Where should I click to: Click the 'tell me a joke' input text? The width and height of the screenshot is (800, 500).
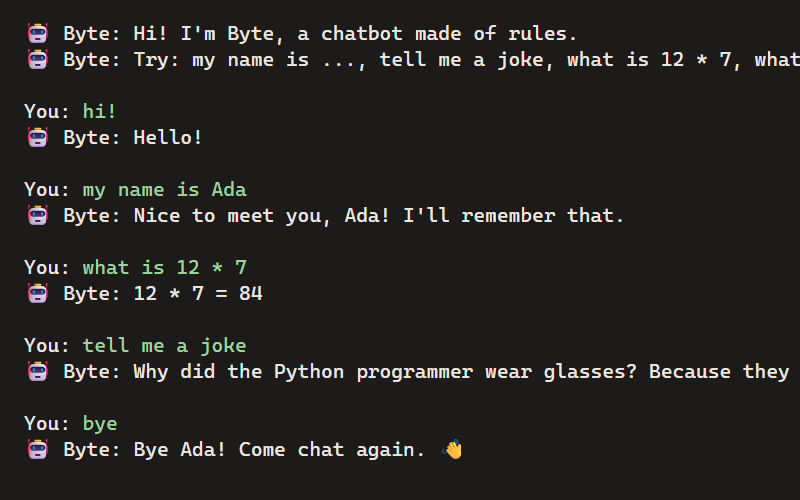point(164,346)
